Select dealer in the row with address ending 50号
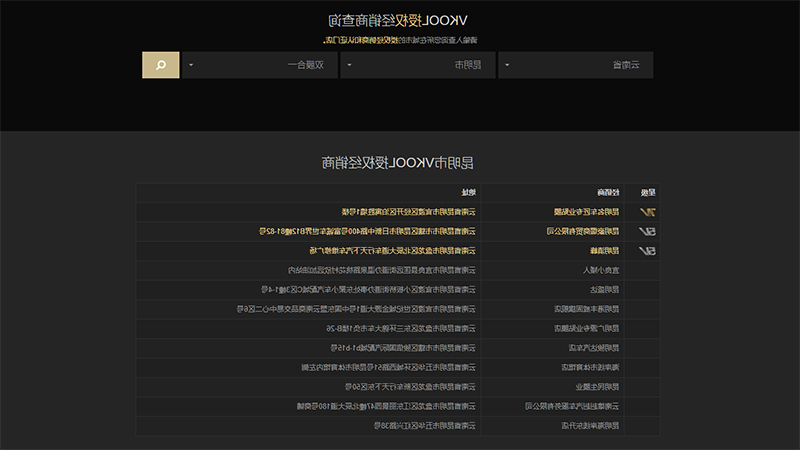Screen dimensions: 800x450 (597, 386)
